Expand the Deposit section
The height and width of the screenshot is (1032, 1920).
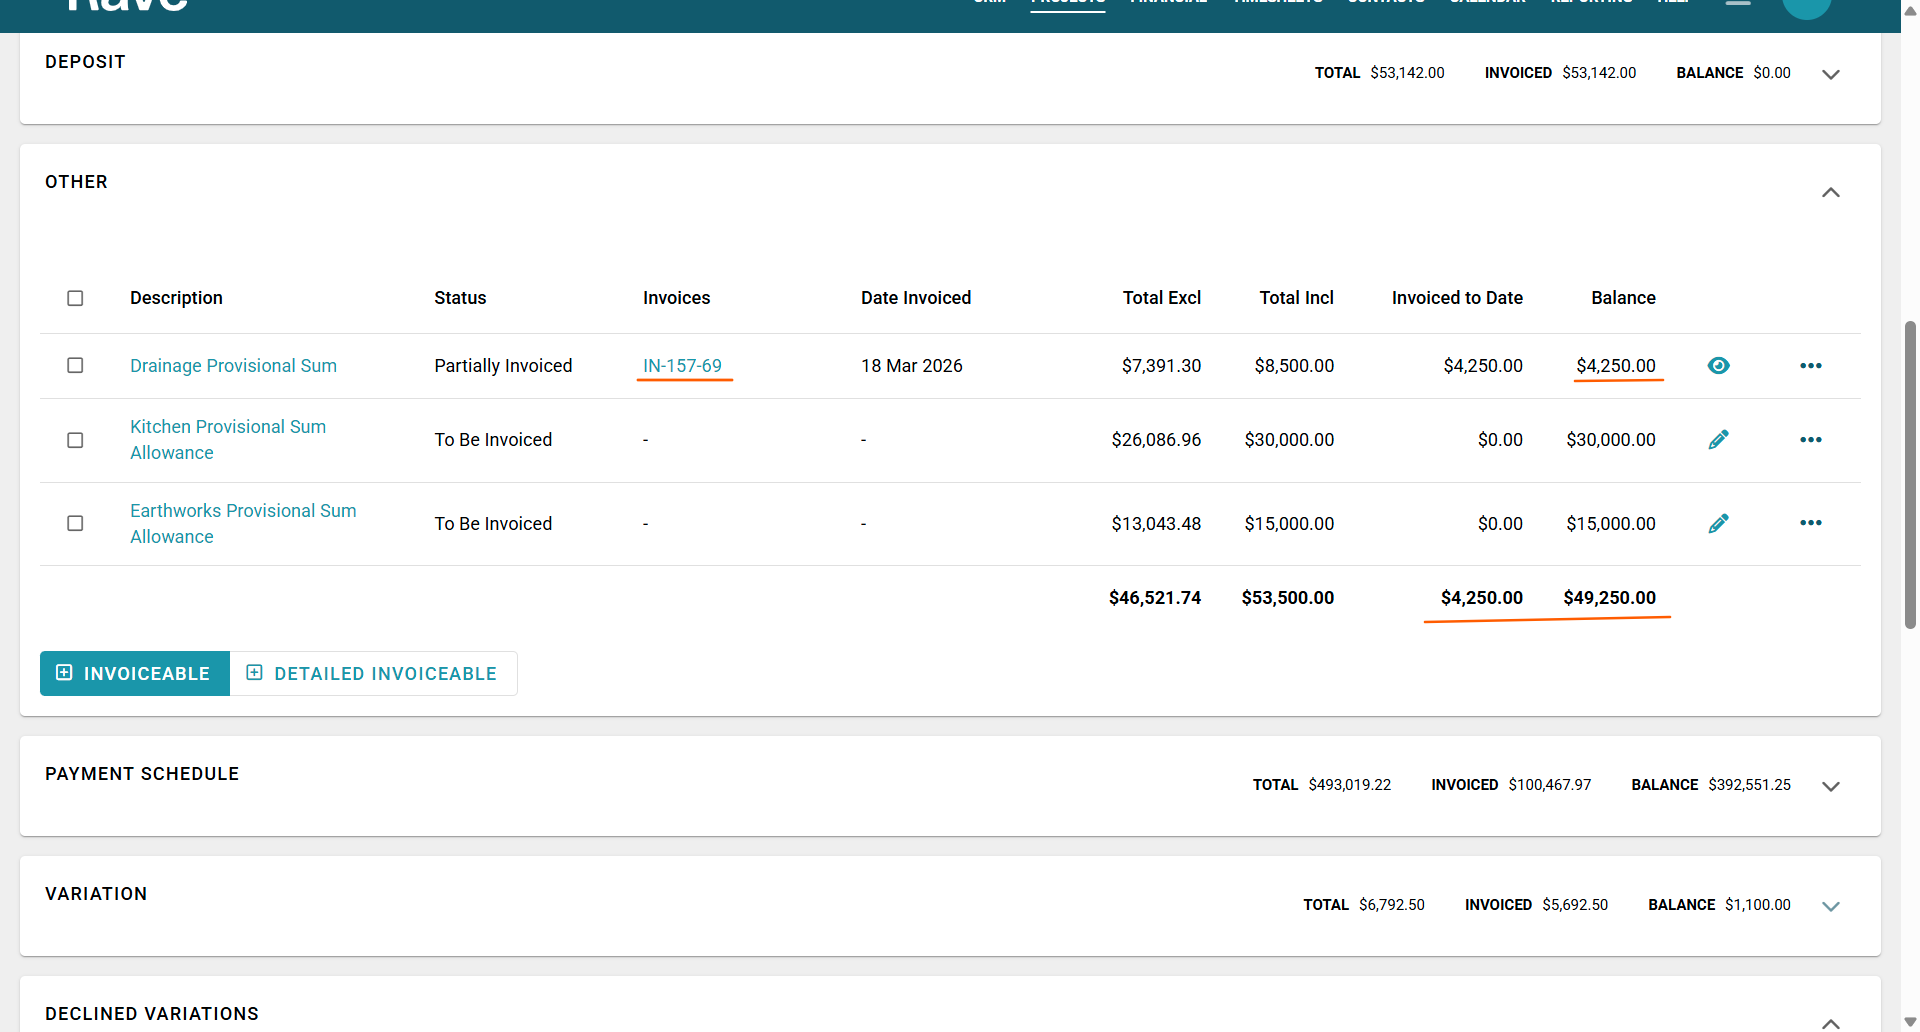(1830, 75)
